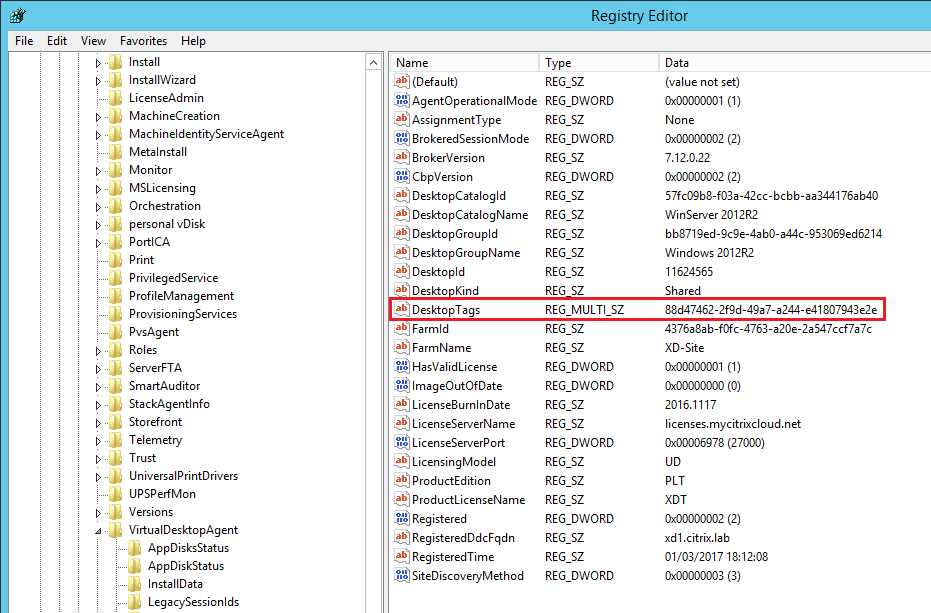
Task: Select the ProductLicenseName value name
Action: [468, 500]
